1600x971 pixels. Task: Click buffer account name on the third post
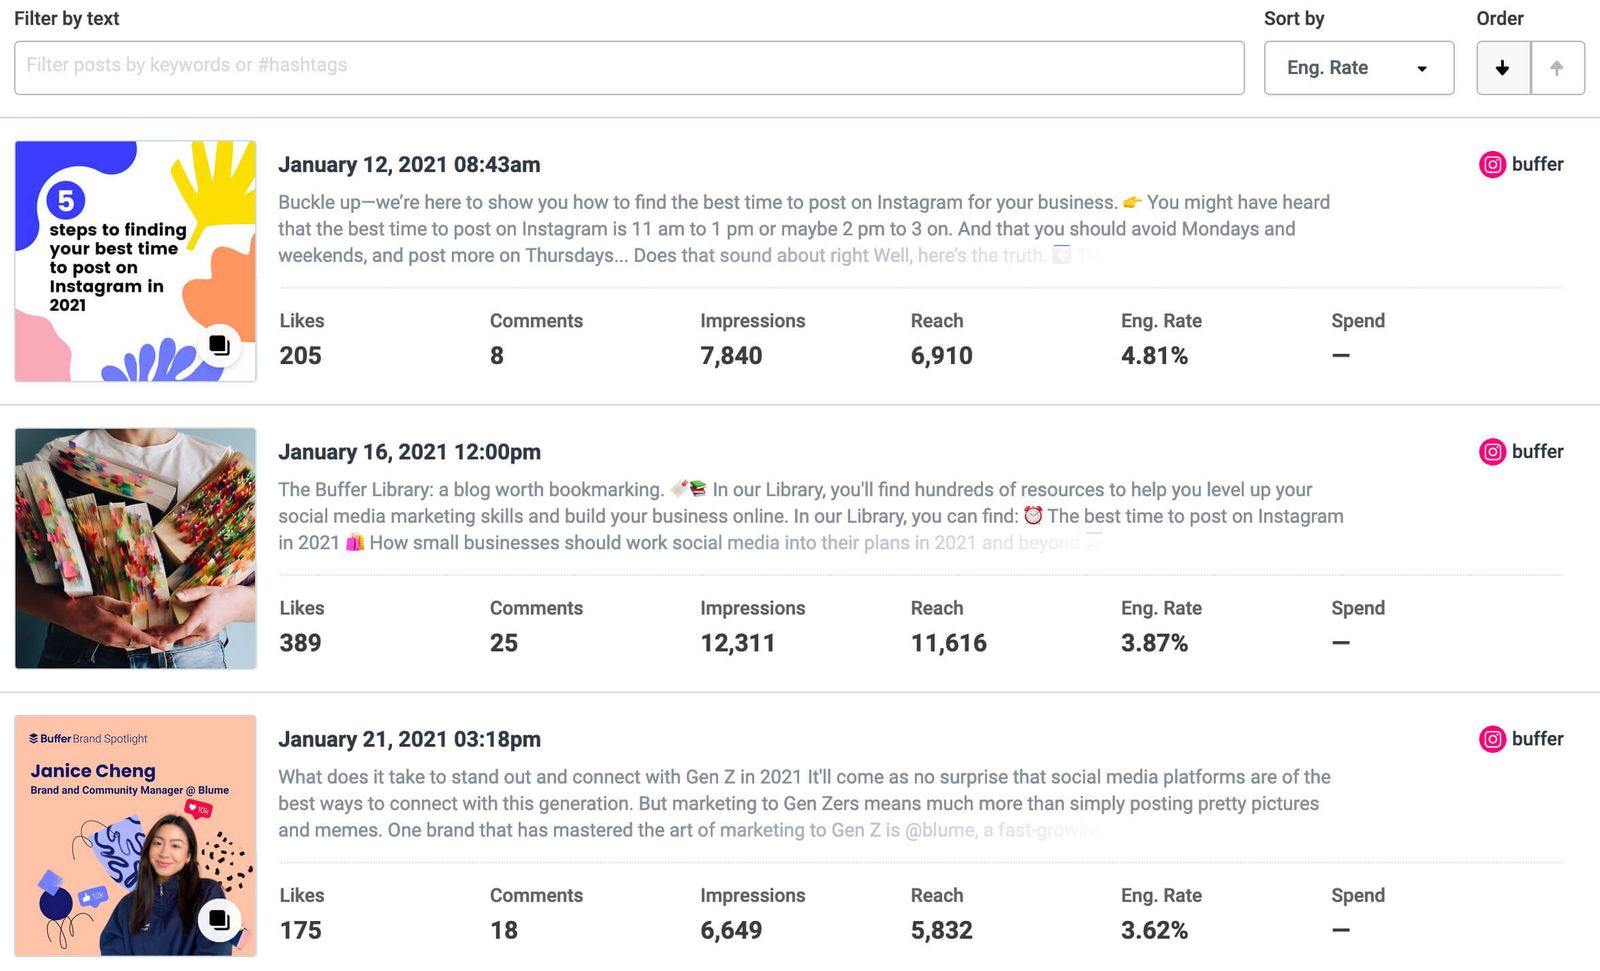1537,740
